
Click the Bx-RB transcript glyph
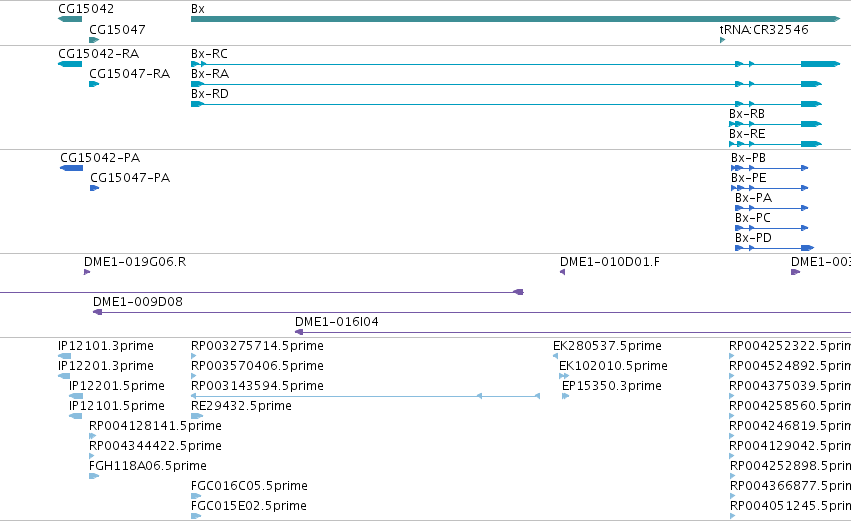[x=776, y=124]
